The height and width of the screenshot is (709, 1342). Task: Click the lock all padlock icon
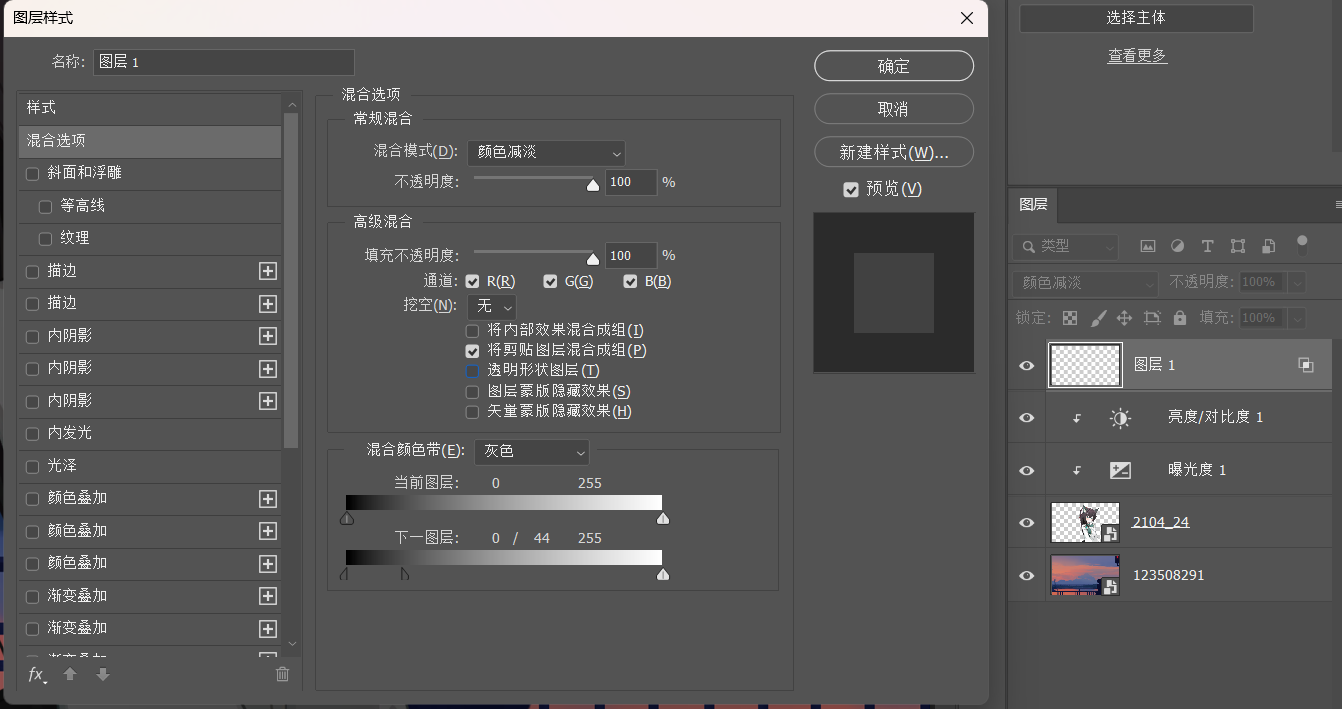(1180, 318)
